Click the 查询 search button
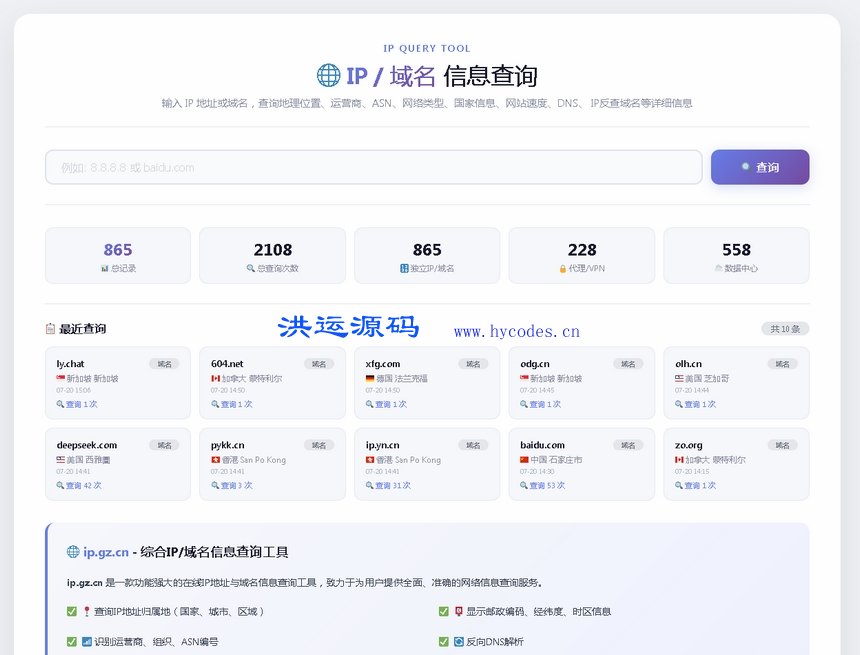This screenshot has width=860, height=655. [x=760, y=167]
